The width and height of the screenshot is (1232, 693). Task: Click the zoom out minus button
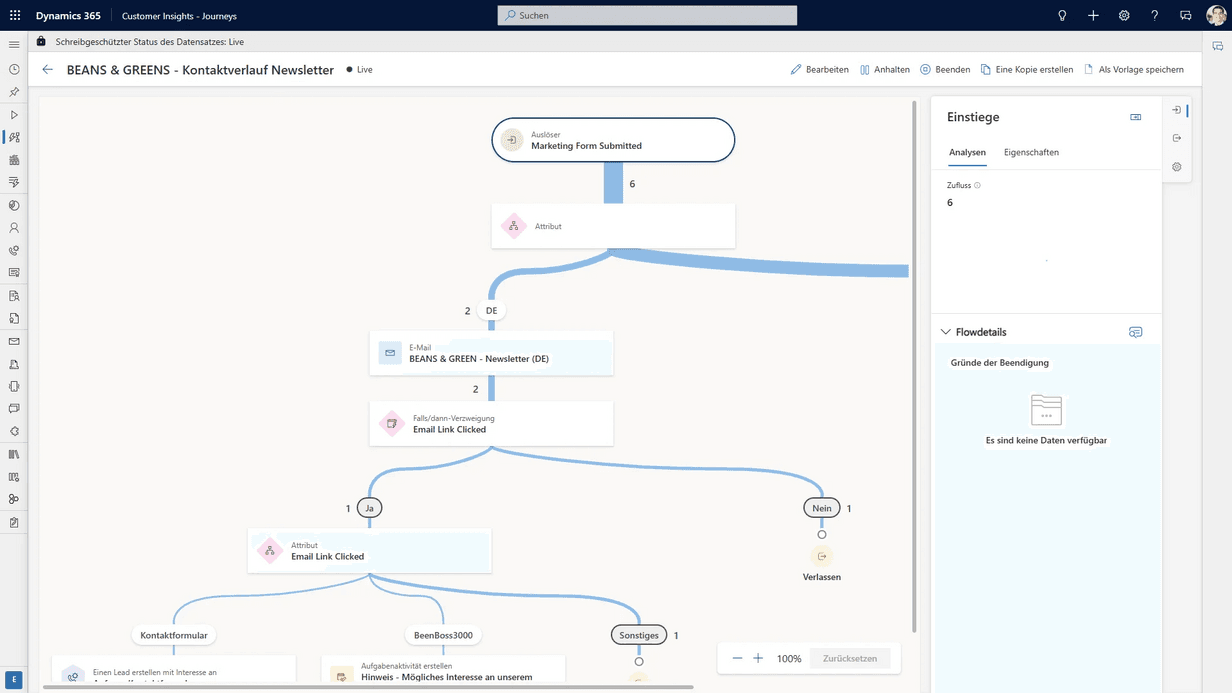click(x=737, y=658)
